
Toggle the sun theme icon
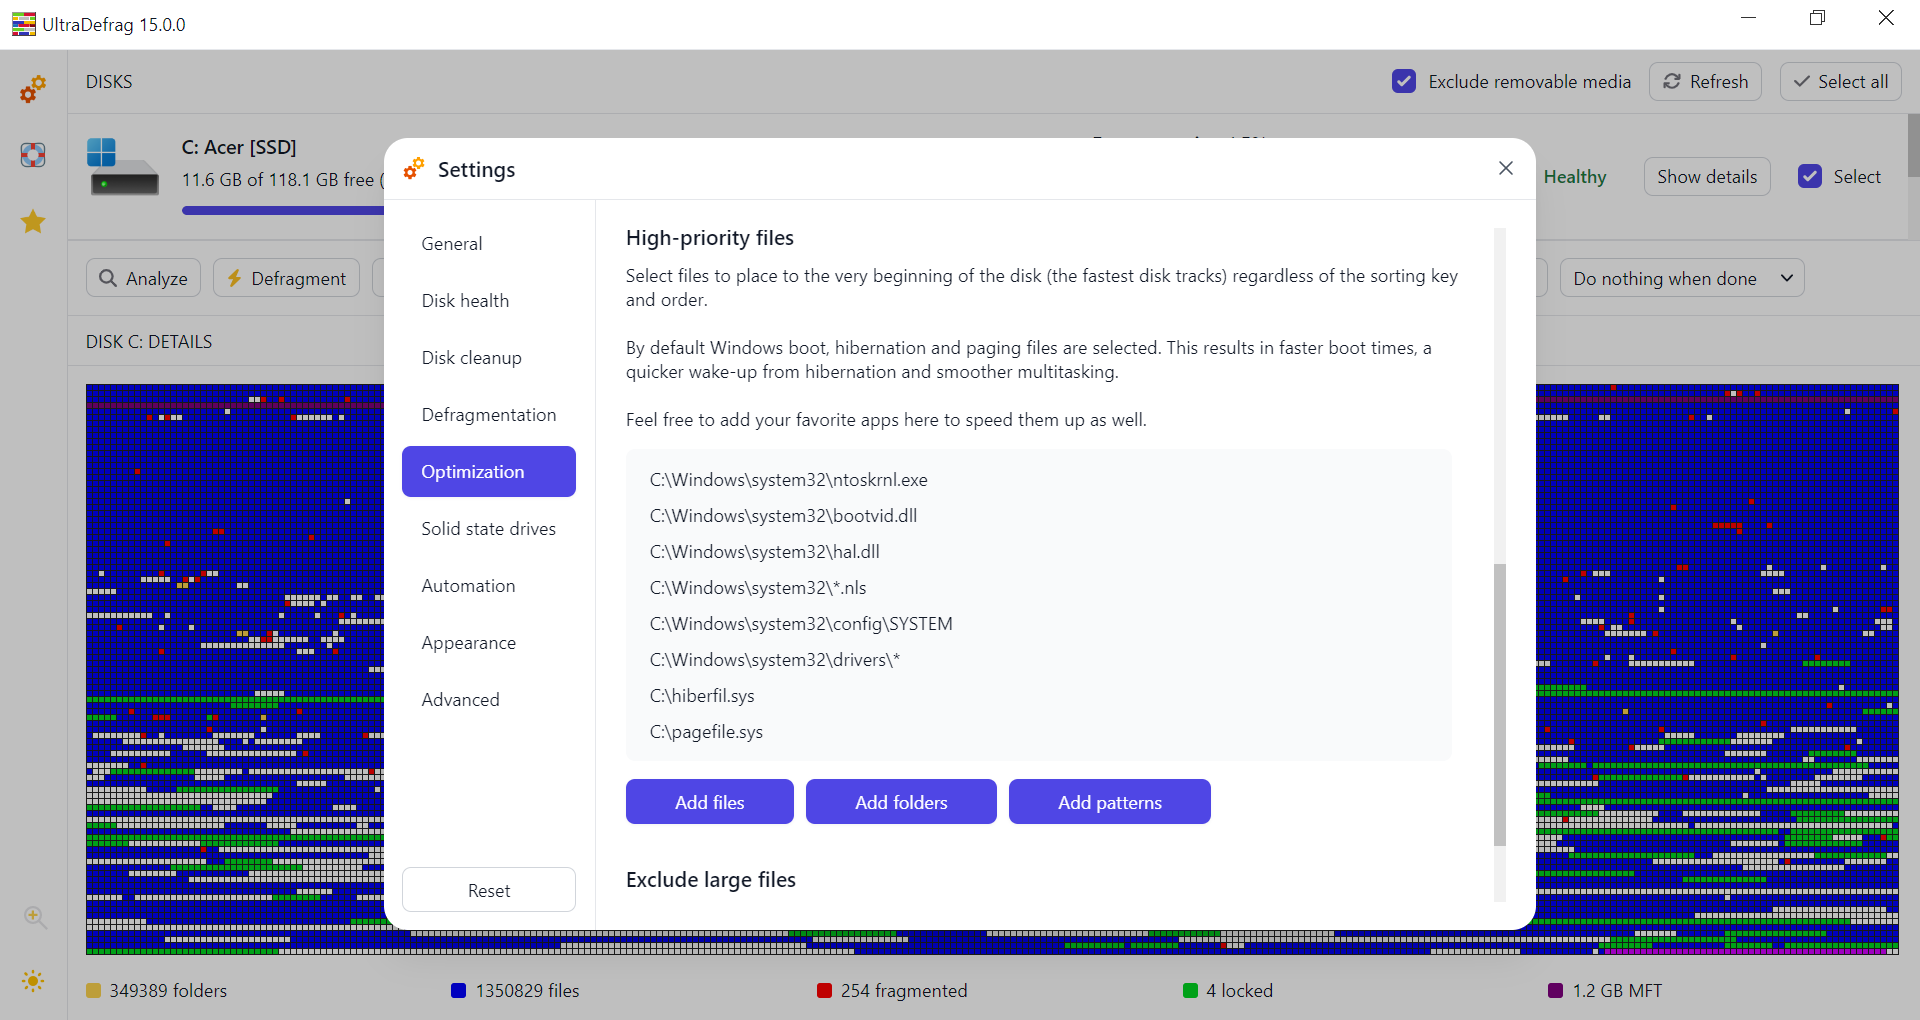click(x=33, y=981)
